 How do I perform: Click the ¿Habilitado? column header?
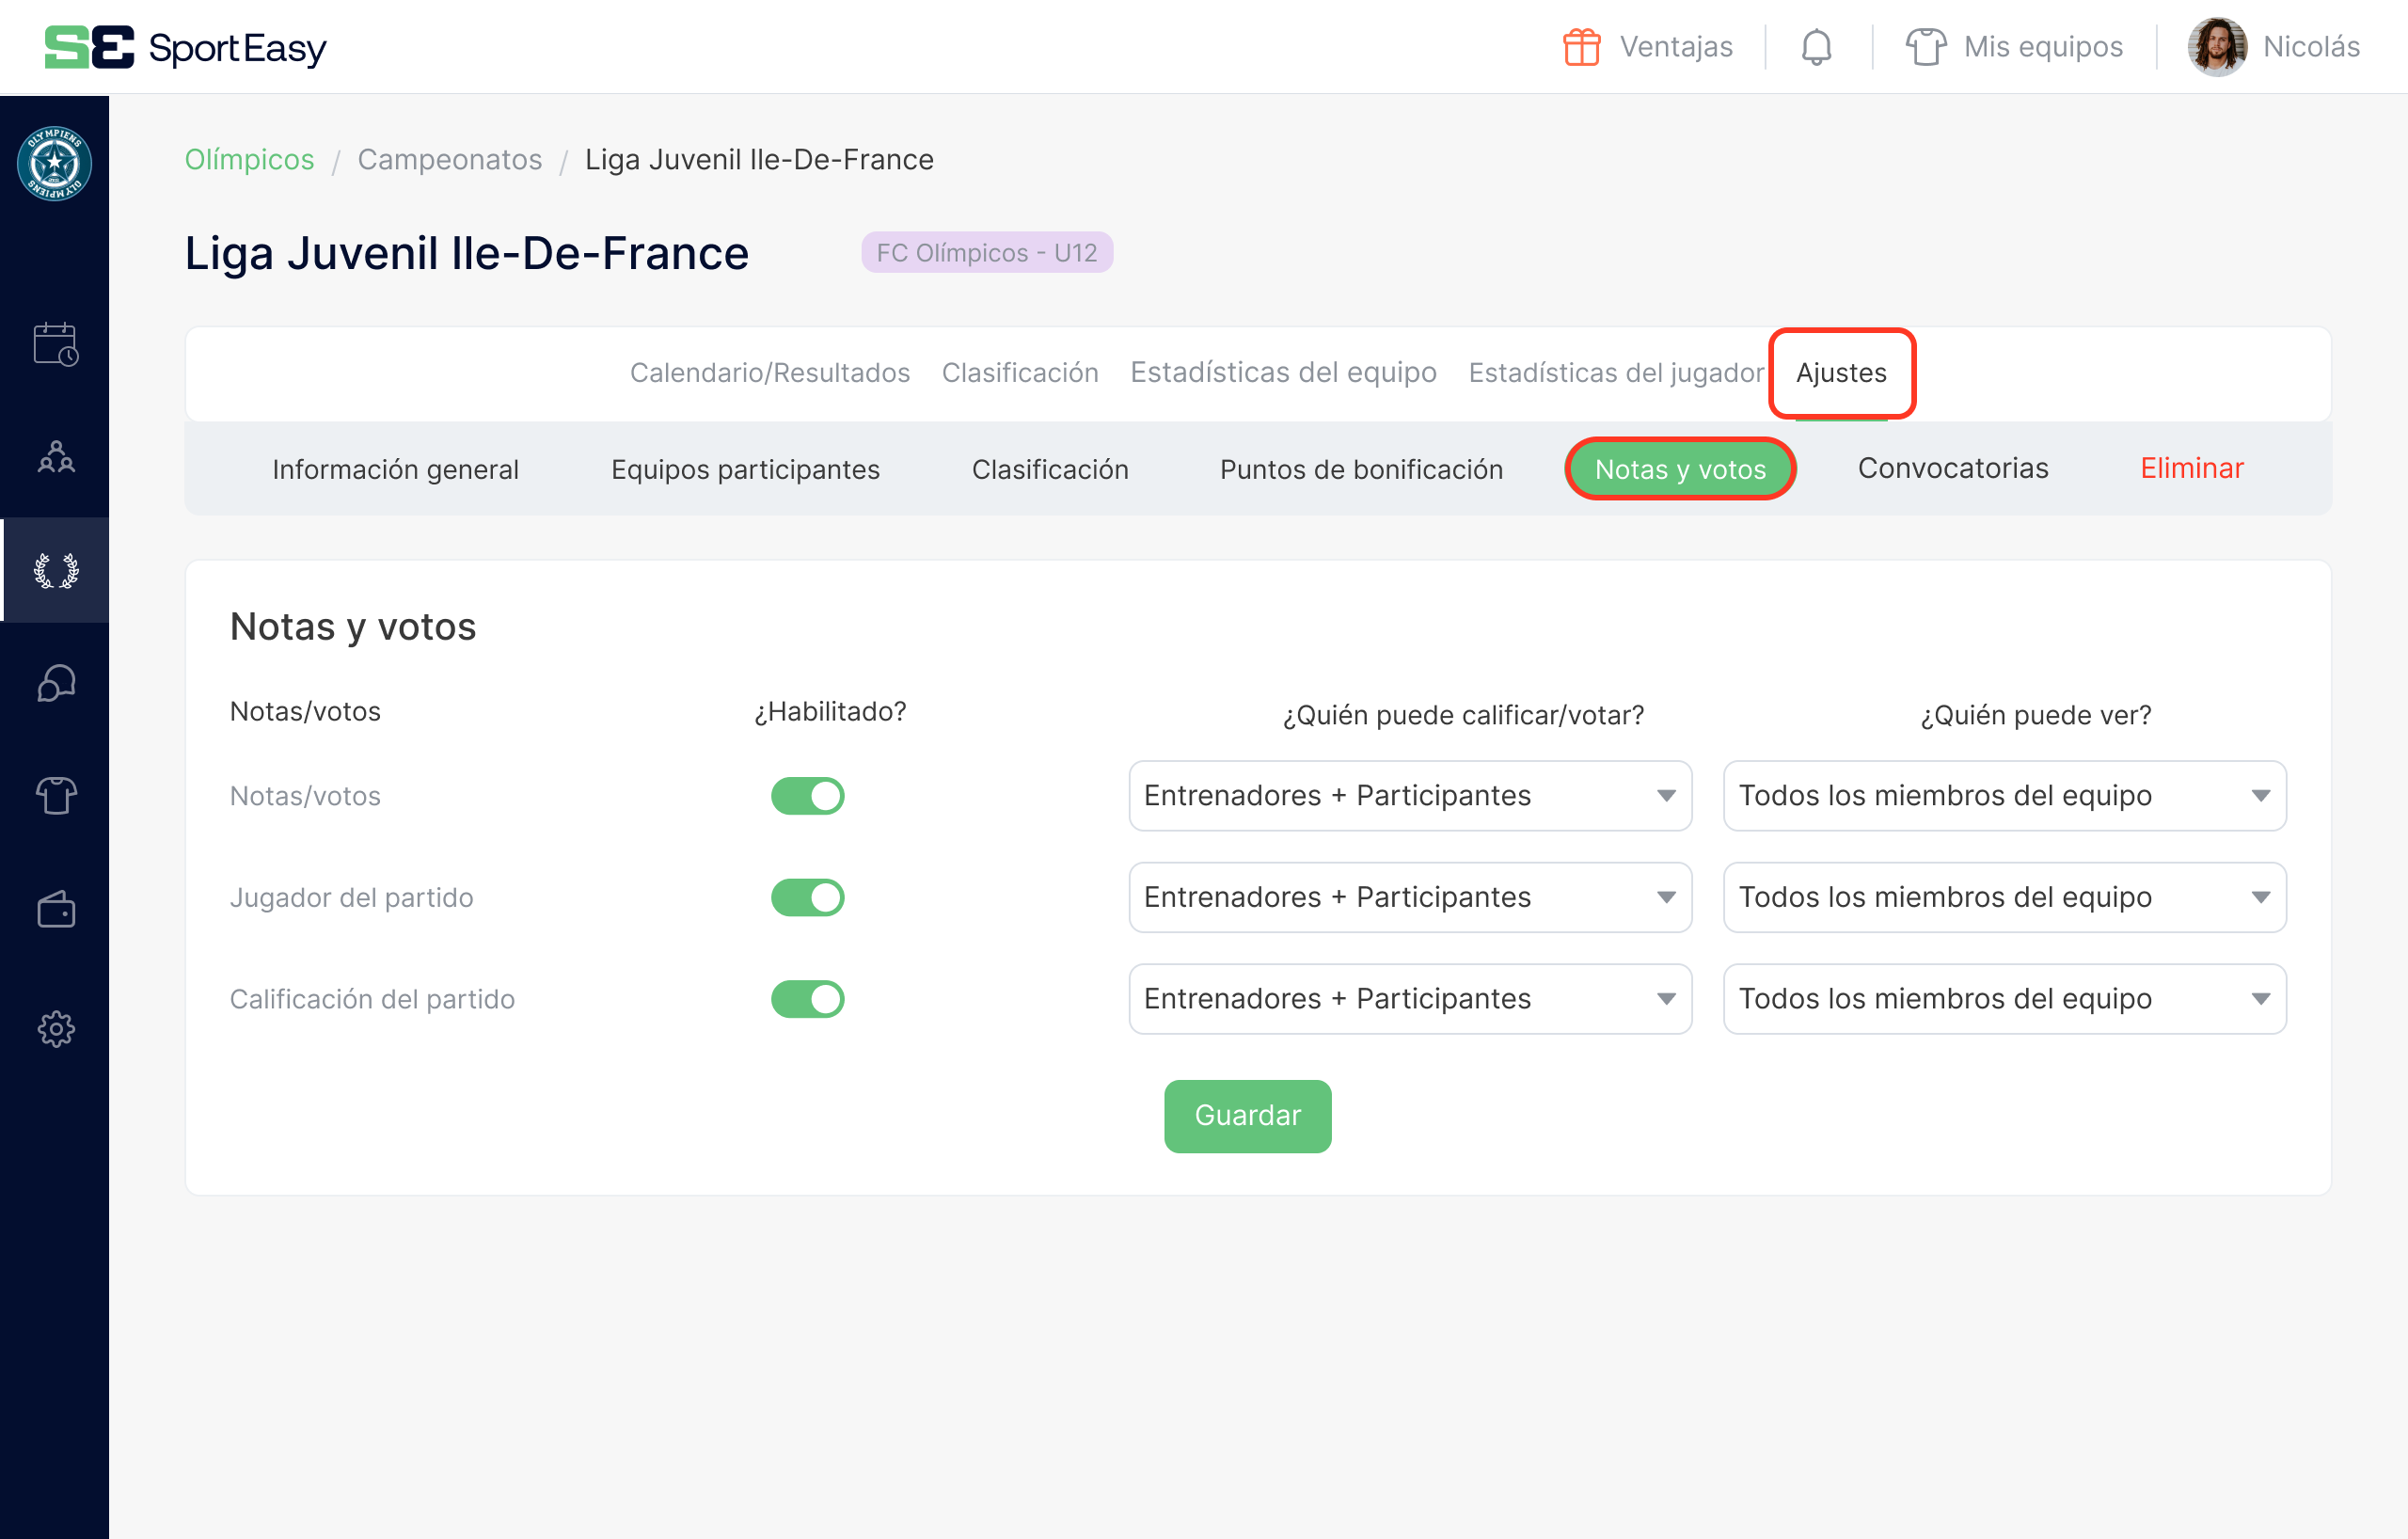pyautogui.click(x=830, y=712)
